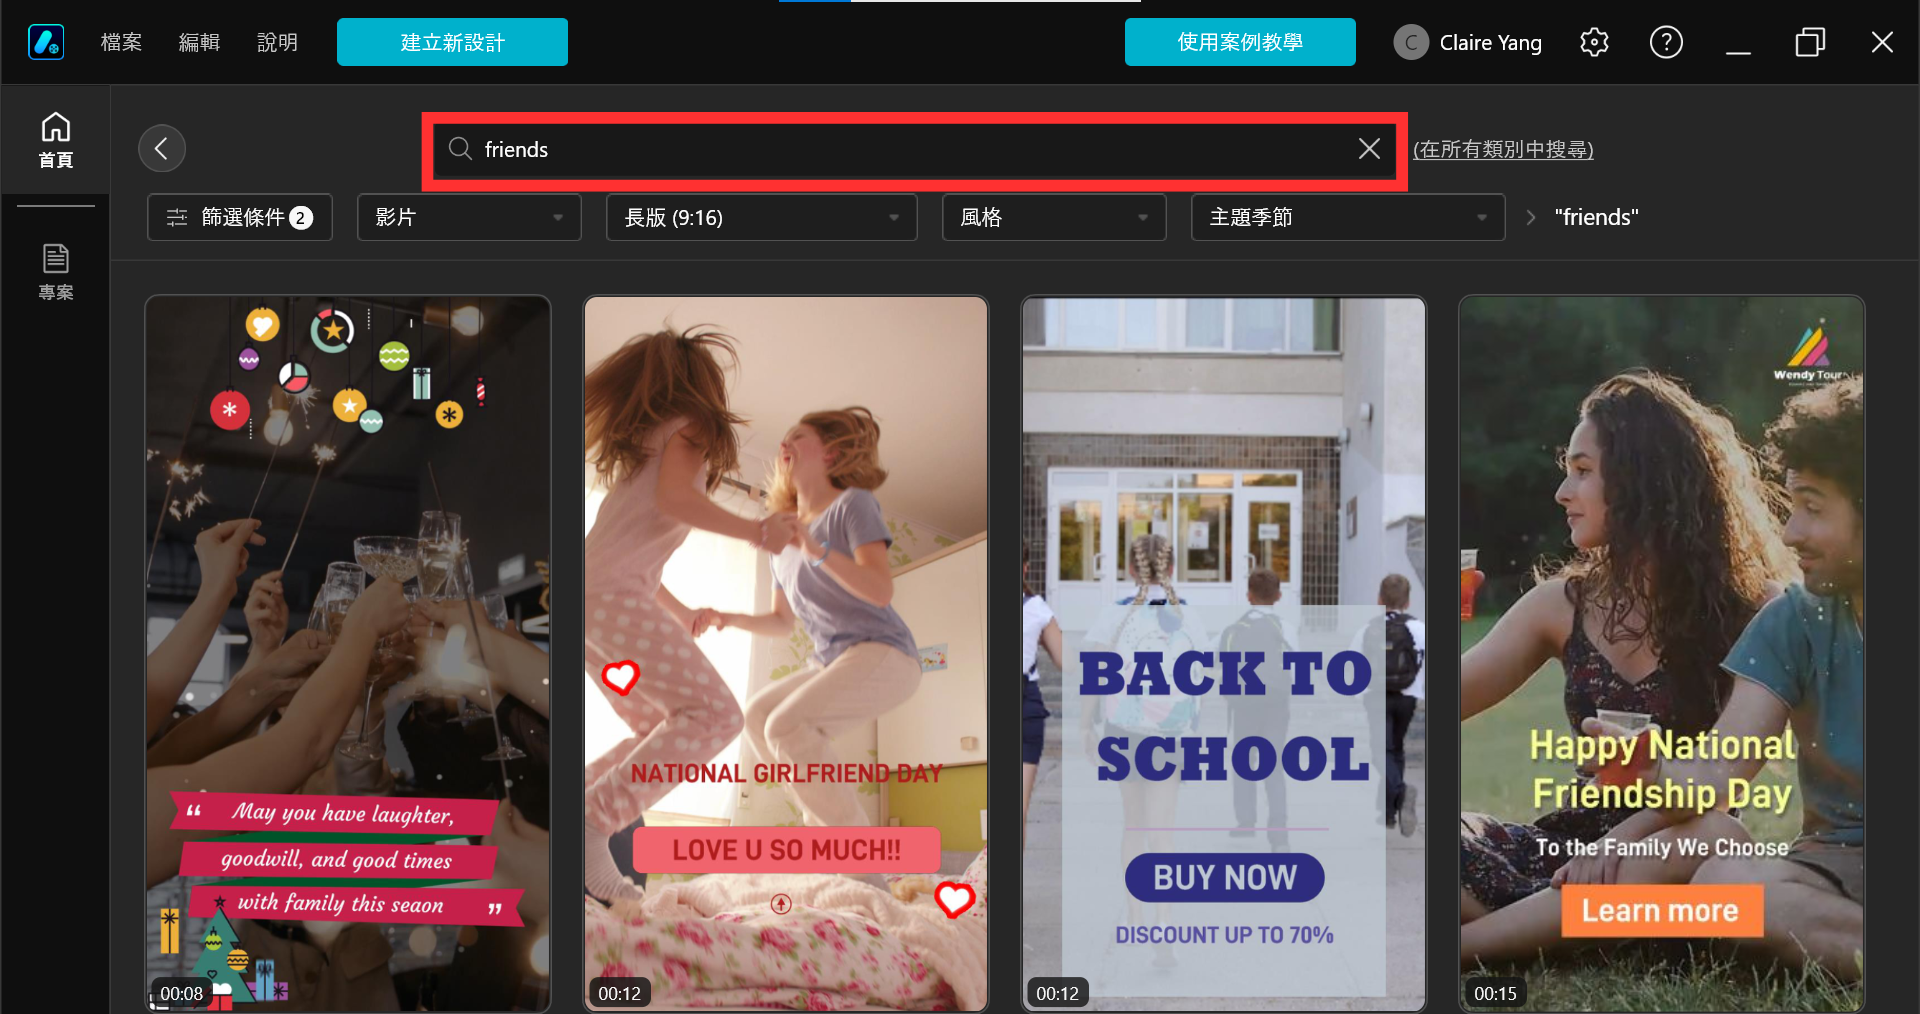The height and width of the screenshot is (1014, 1920).
Task: Click the 建立新設計 button
Action: pyautogui.click(x=452, y=42)
